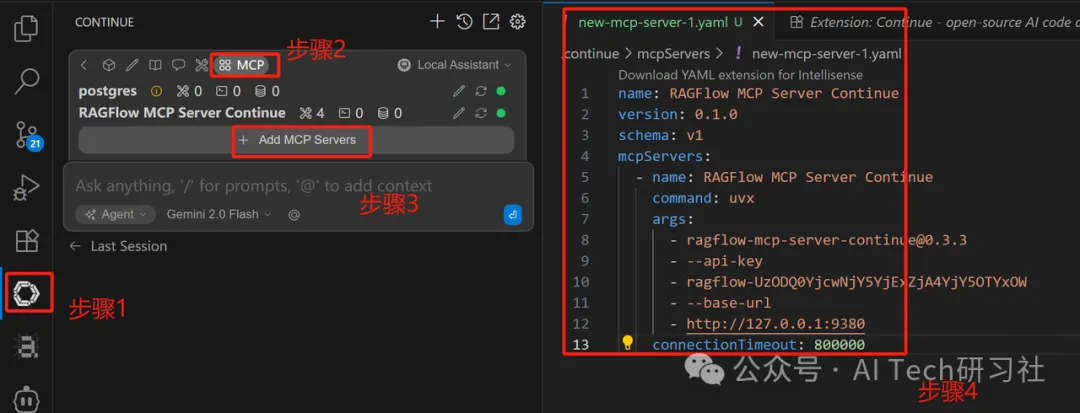Open the Tools wrench icon section
Image resolution: width=1080 pixels, height=413 pixels.
(x=201, y=65)
